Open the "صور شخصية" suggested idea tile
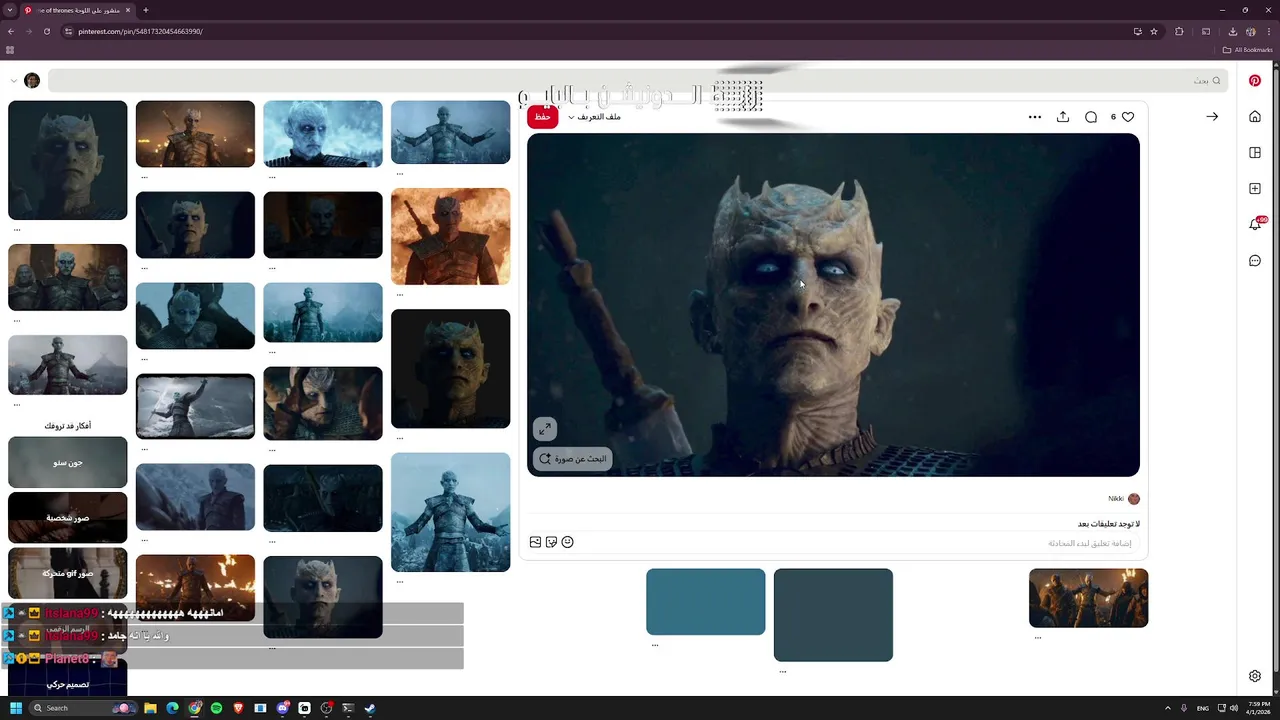 [x=68, y=517]
